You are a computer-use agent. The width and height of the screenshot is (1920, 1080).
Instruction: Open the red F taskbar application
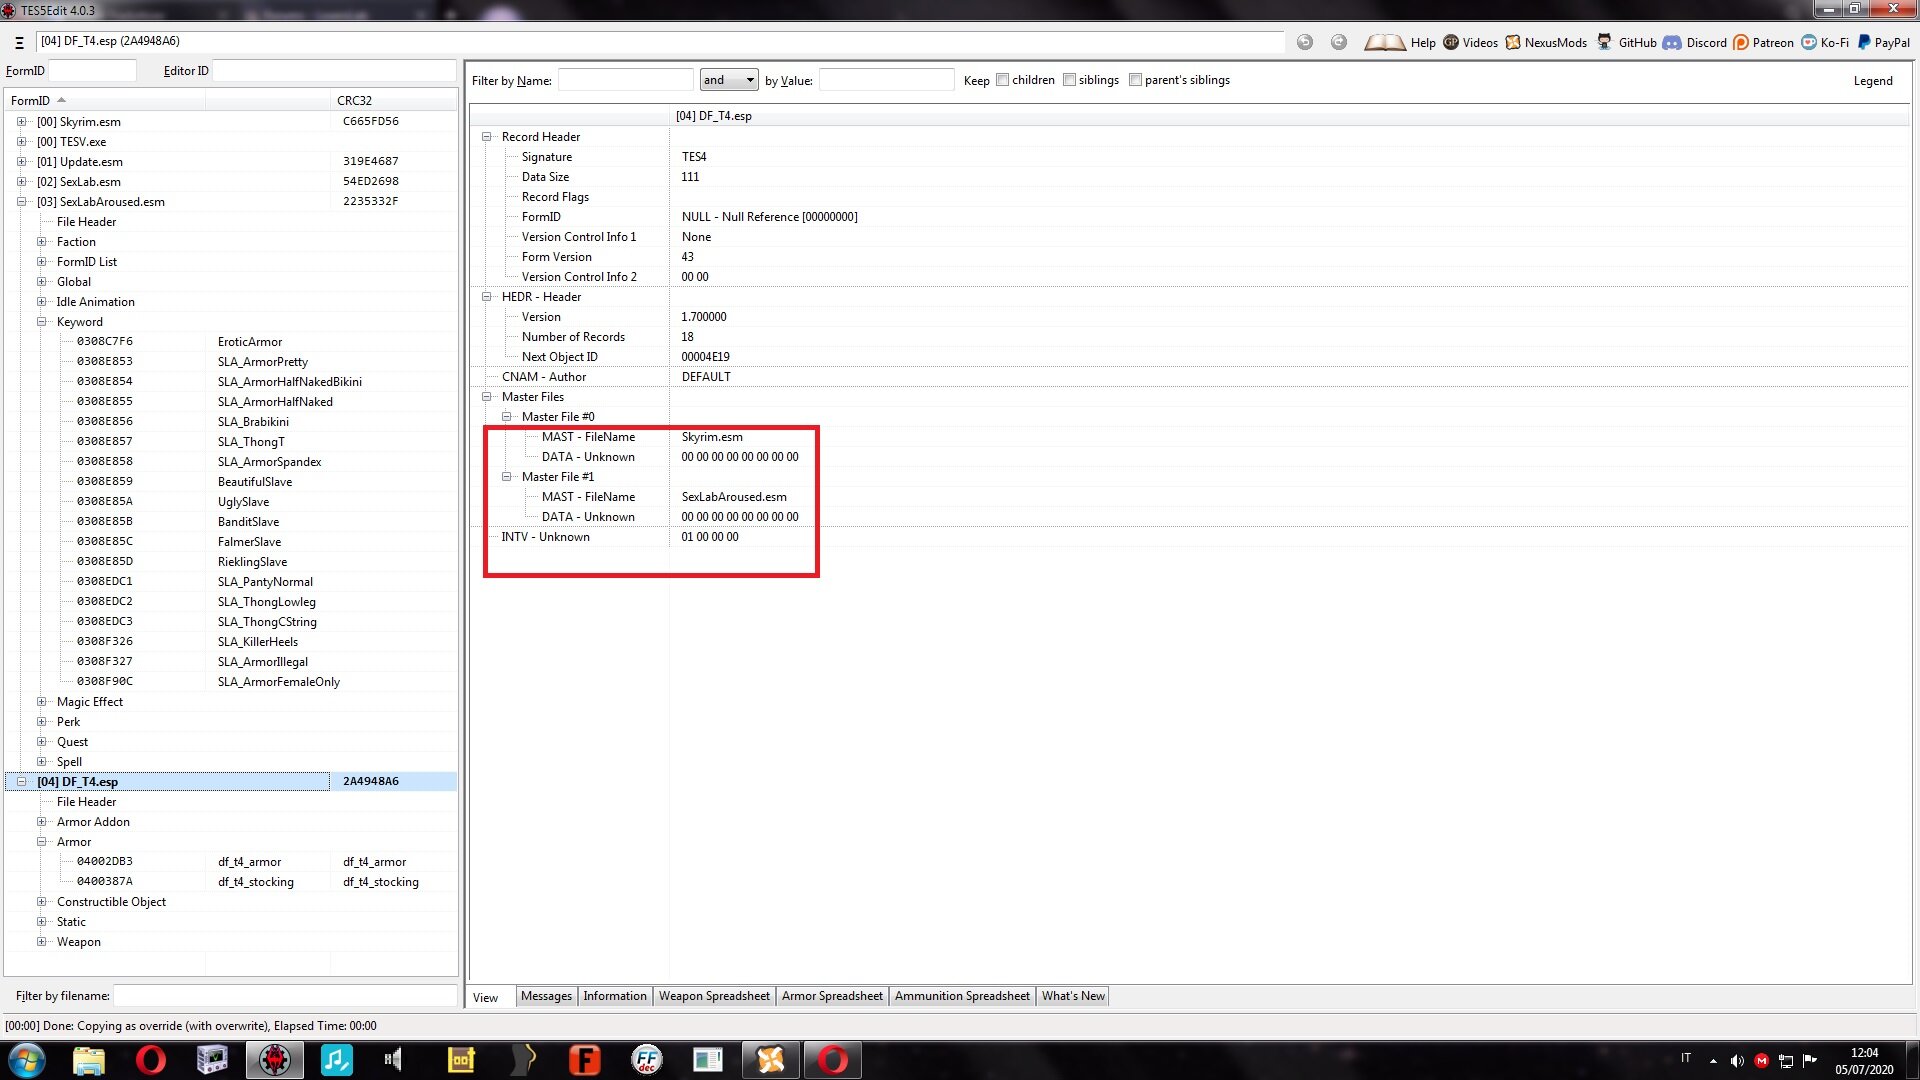(585, 1060)
